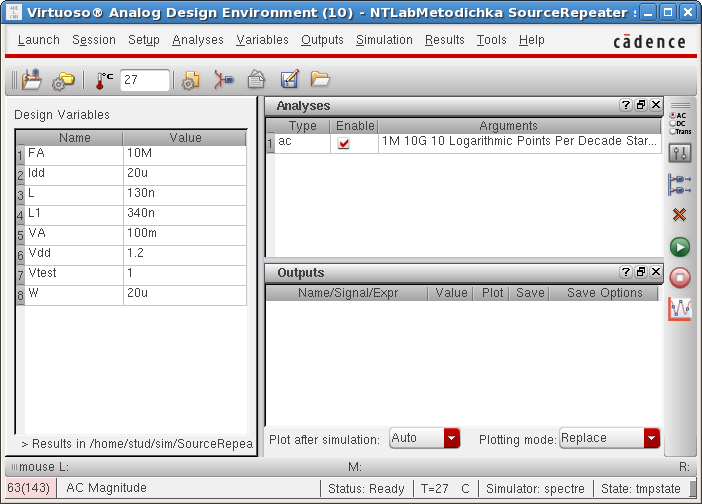702x504 pixels.
Task: Click the Name column header in Design Variables
Action: click(74, 138)
